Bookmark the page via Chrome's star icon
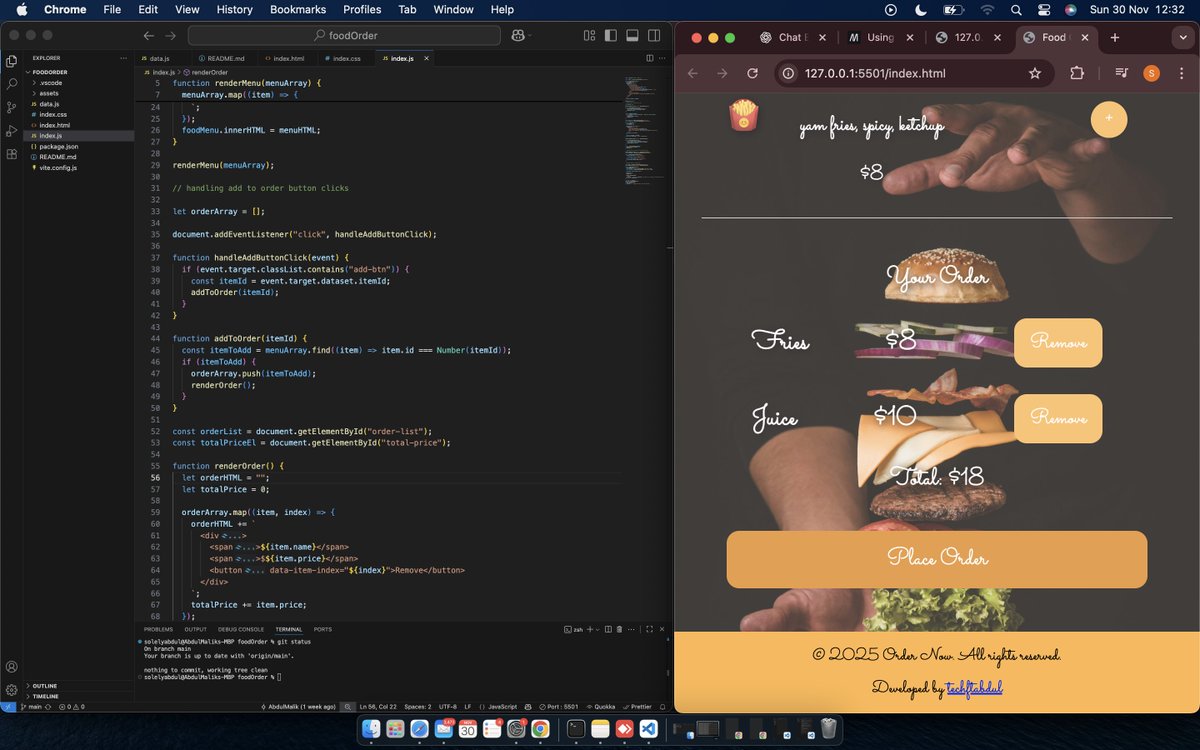Viewport: 1200px width, 750px height. [x=1036, y=73]
